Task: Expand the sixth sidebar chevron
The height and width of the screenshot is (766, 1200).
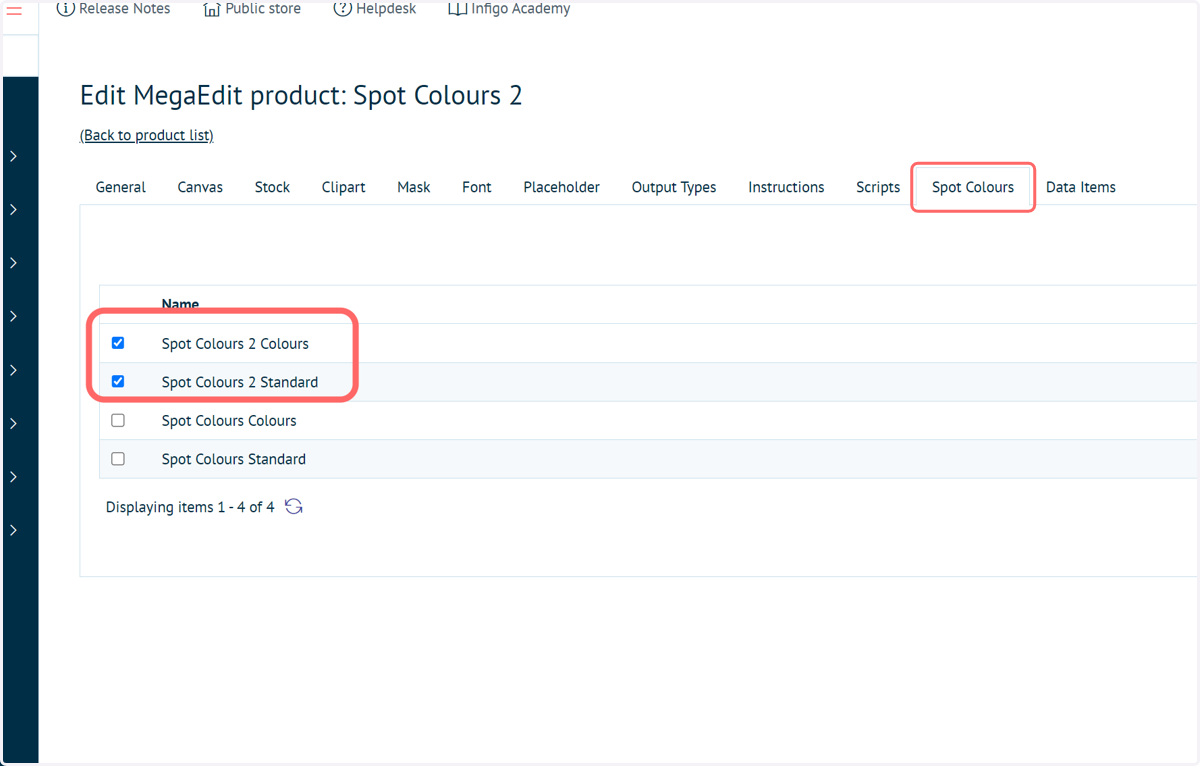Action: coord(13,423)
